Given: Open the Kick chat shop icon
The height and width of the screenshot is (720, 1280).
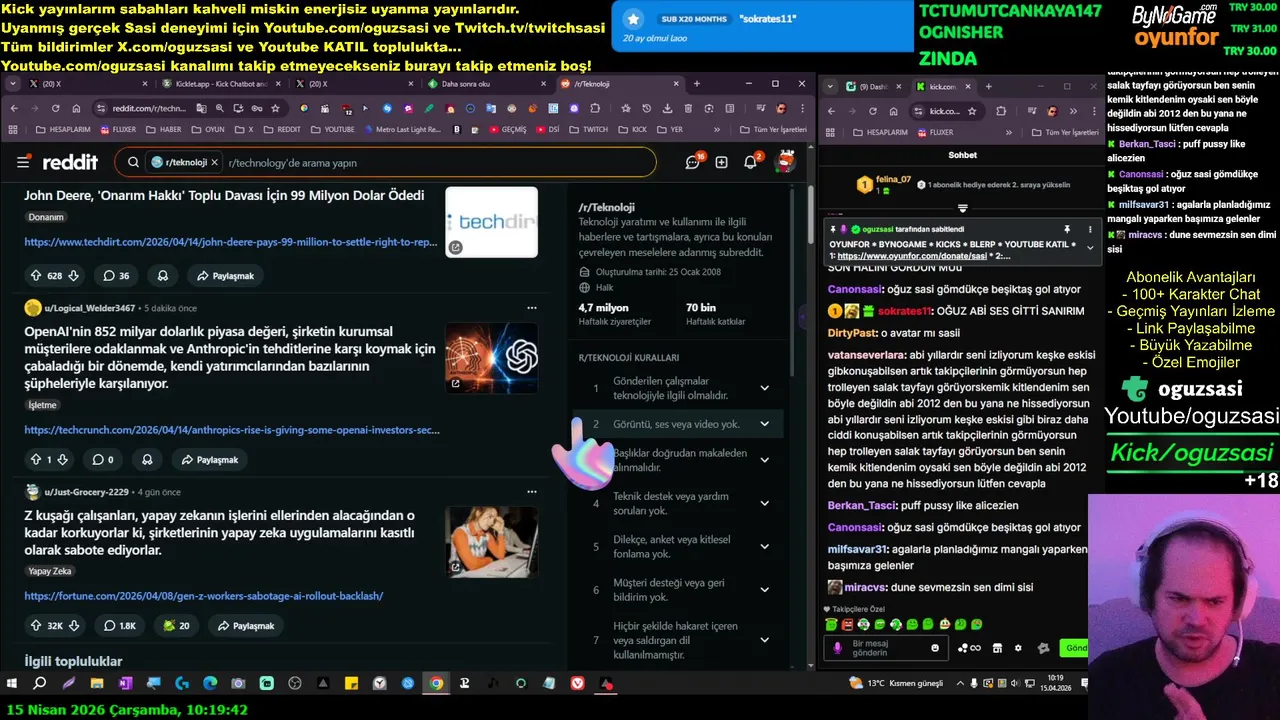Looking at the screenshot, I should pos(997,648).
